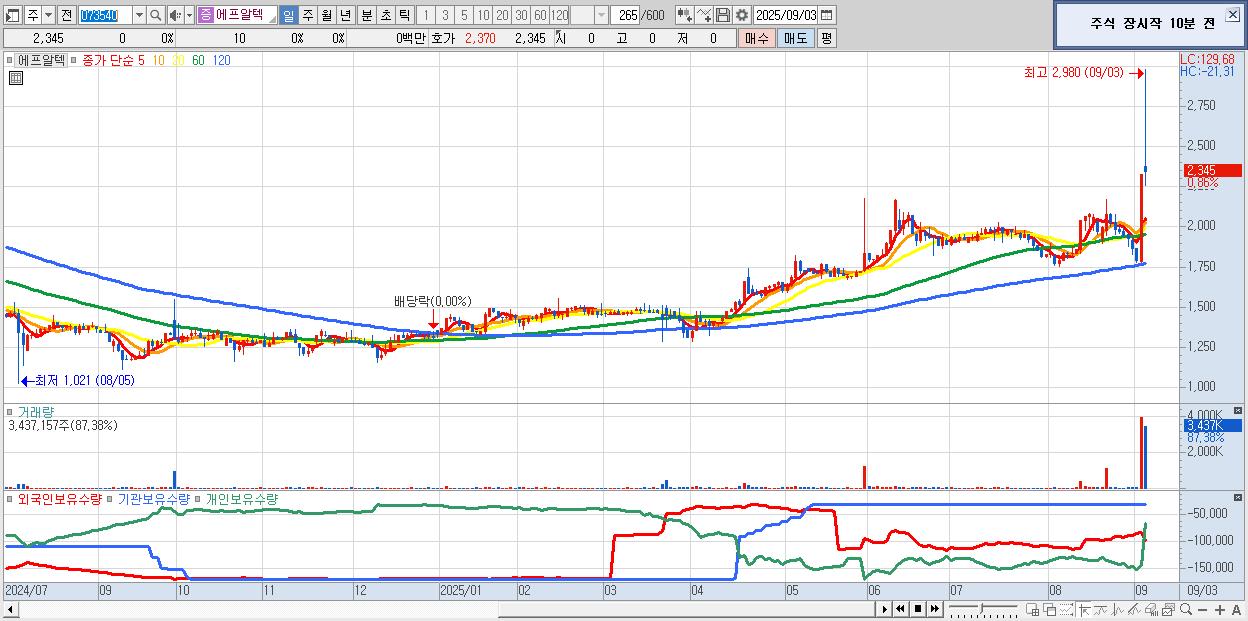
Task: Click the chart layout icon beside 주
Action: (x=12, y=15)
